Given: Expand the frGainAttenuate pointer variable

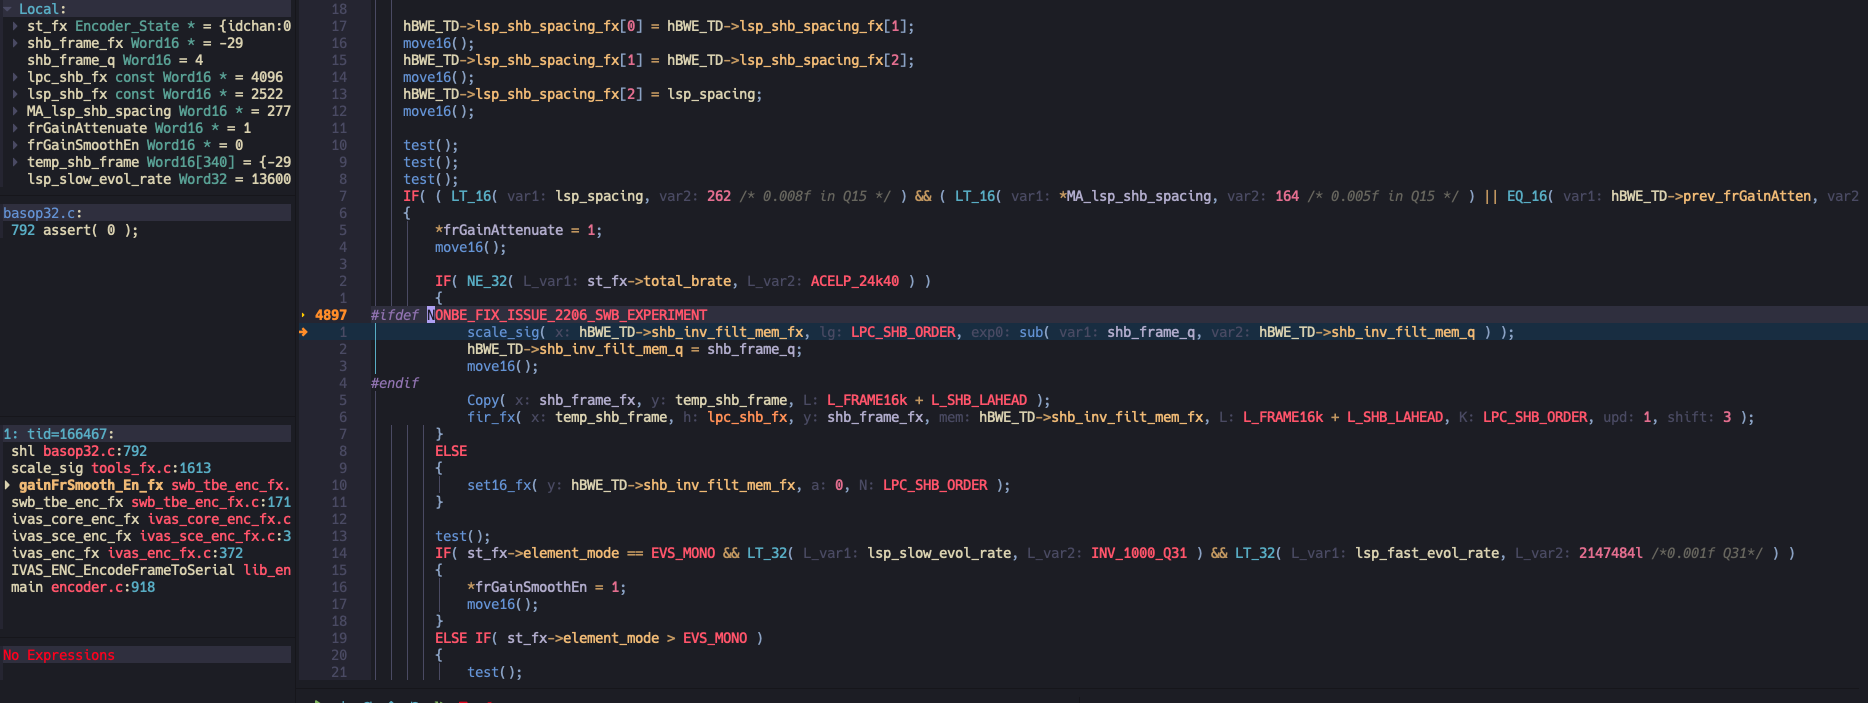Looking at the screenshot, I should [15, 128].
